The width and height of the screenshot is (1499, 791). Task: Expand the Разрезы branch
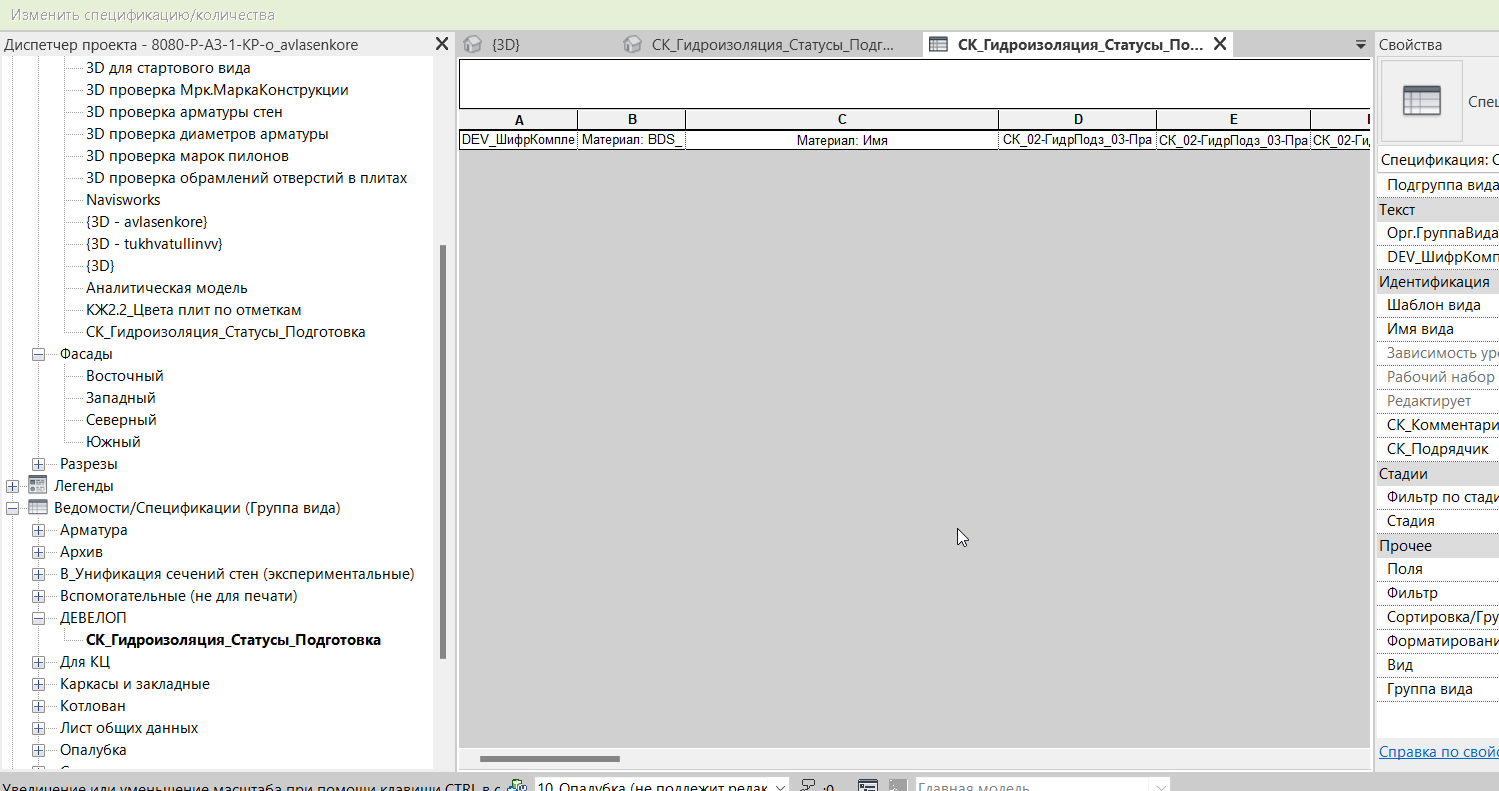pos(39,464)
